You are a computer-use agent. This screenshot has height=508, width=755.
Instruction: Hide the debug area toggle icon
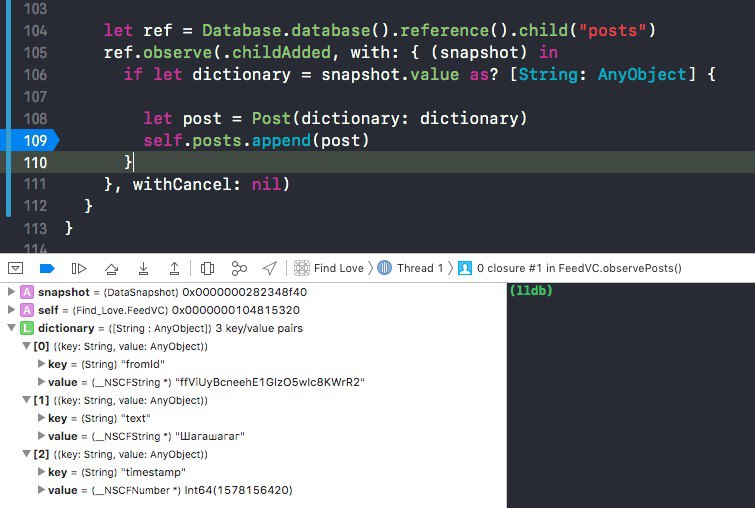(15, 268)
